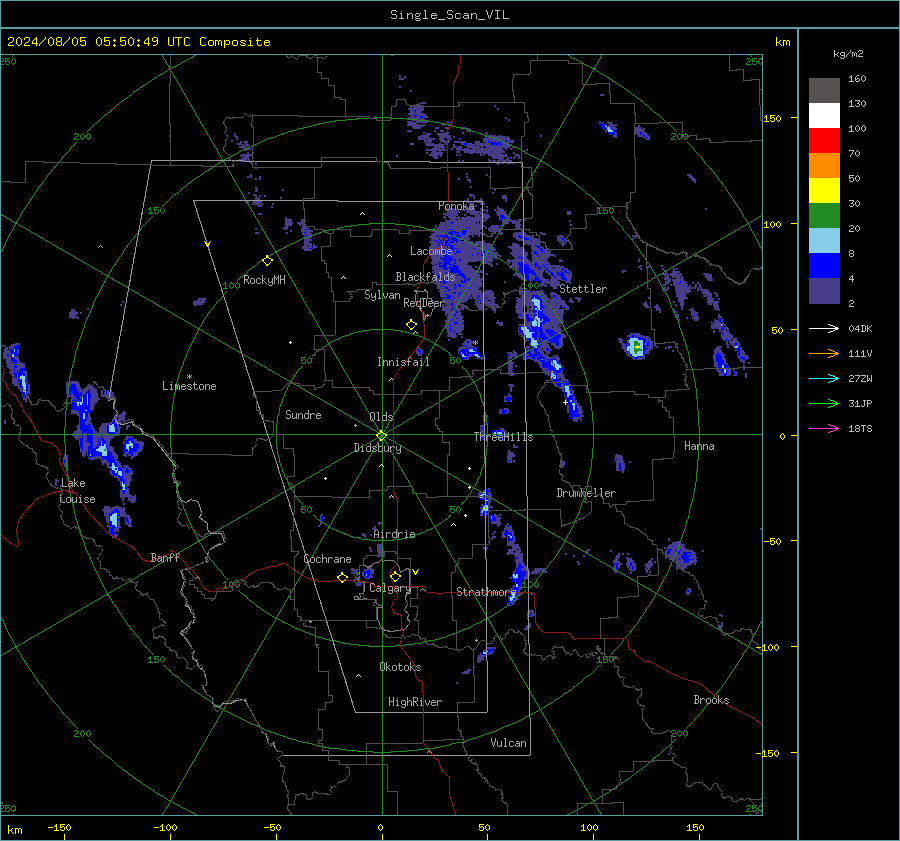Select the yellow diamond marker beside RockyMH

click(x=267, y=261)
